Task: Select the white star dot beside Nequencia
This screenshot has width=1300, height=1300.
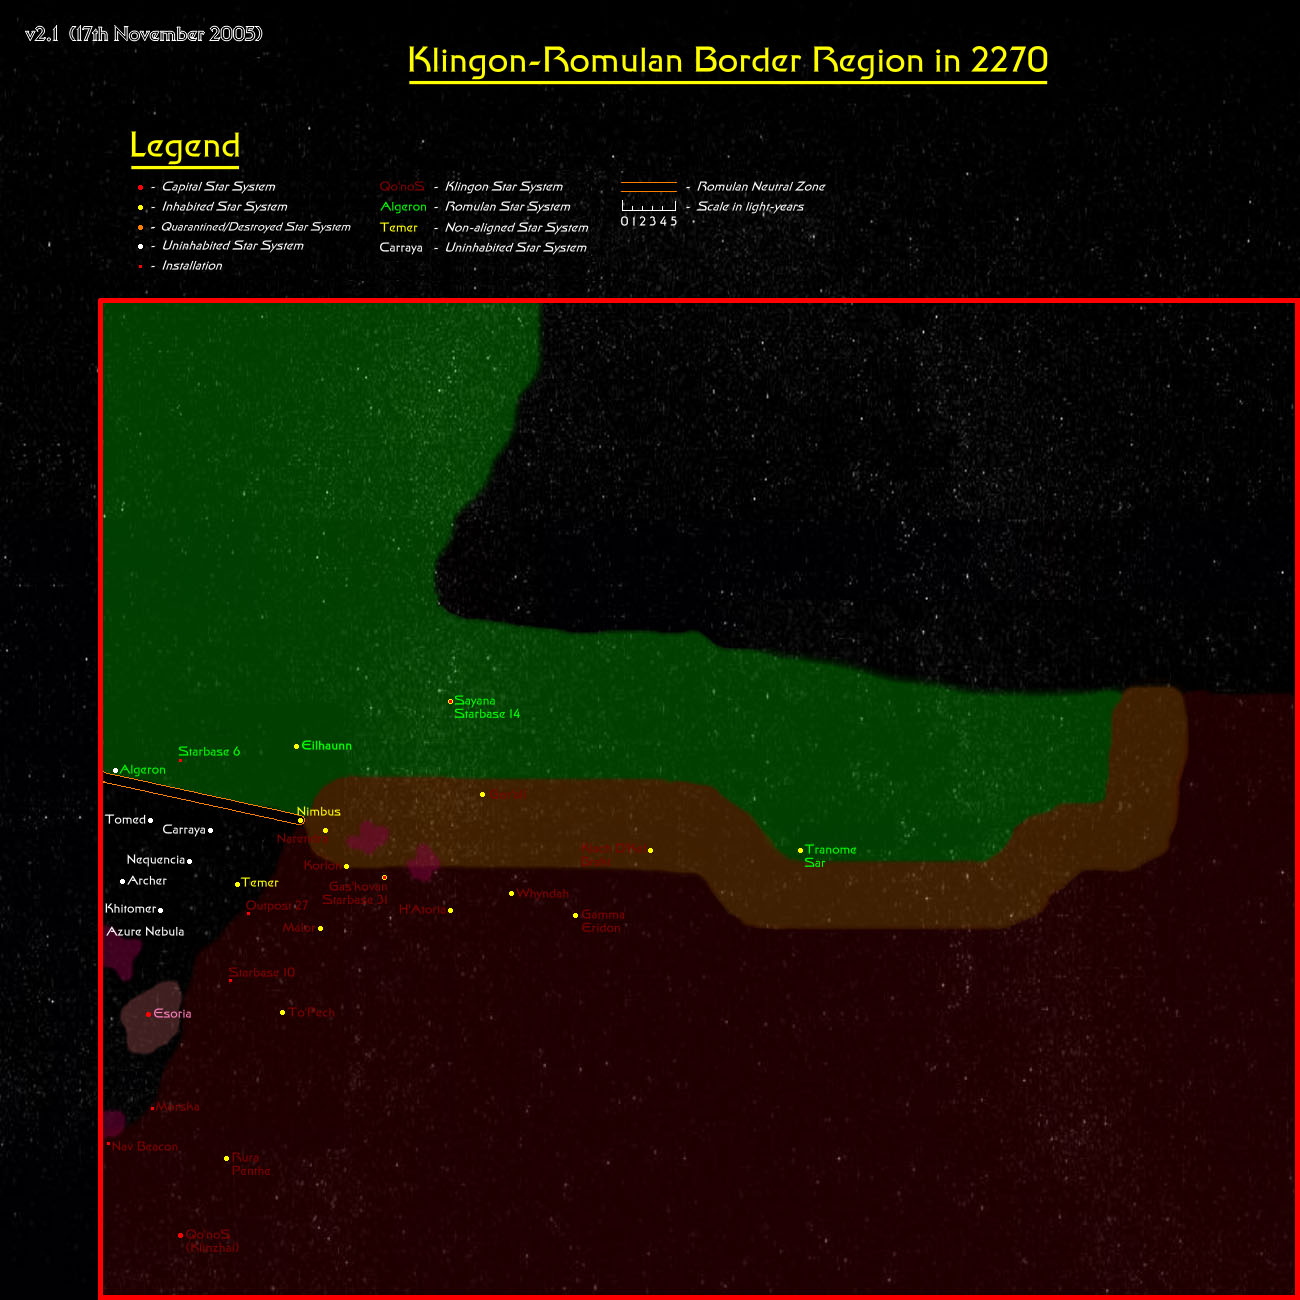Action: click(190, 860)
